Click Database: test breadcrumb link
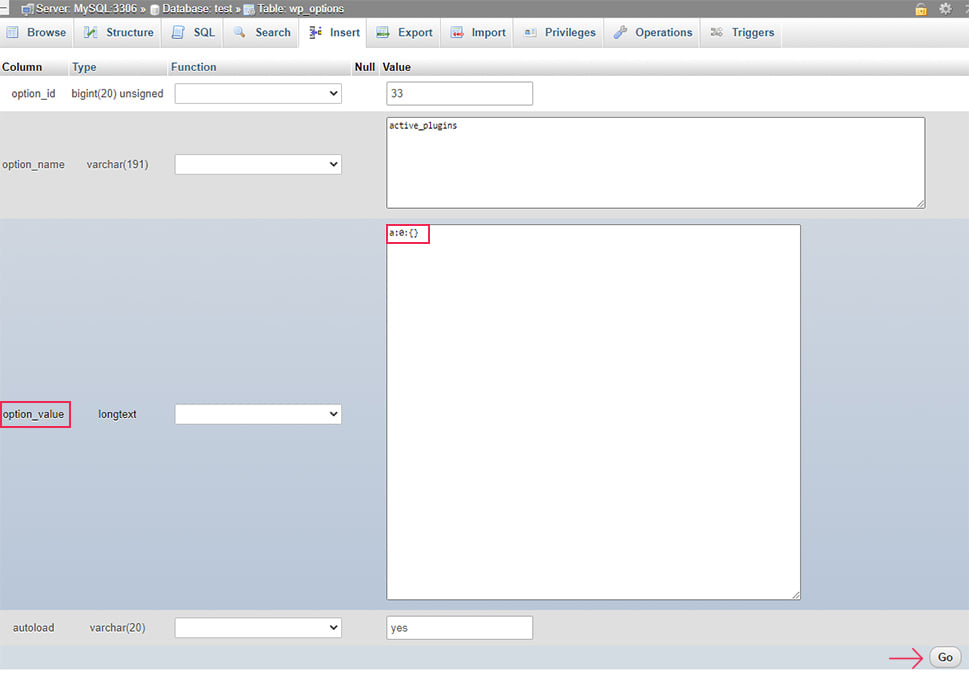This screenshot has width=969, height=676. [197, 9]
